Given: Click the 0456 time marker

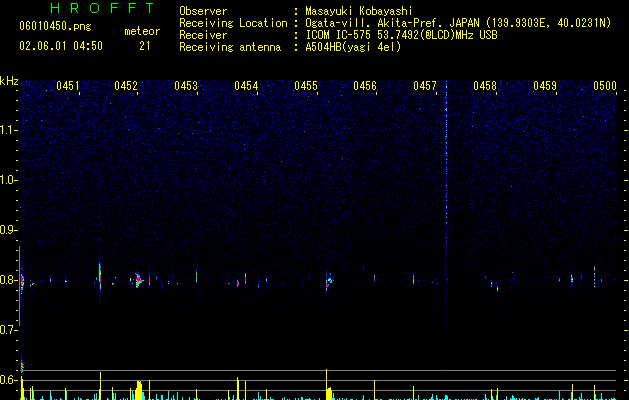Looking at the screenshot, I should 365,86.
